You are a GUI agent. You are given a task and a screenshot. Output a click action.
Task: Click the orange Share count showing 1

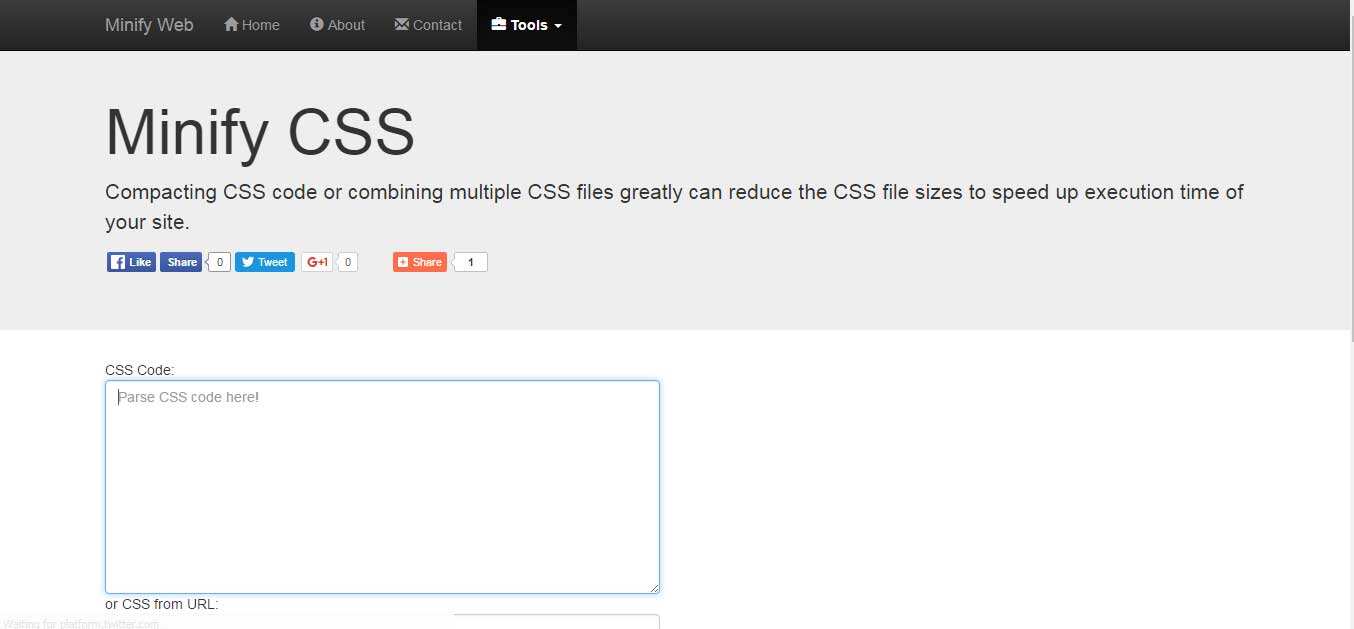pyautogui.click(x=471, y=262)
